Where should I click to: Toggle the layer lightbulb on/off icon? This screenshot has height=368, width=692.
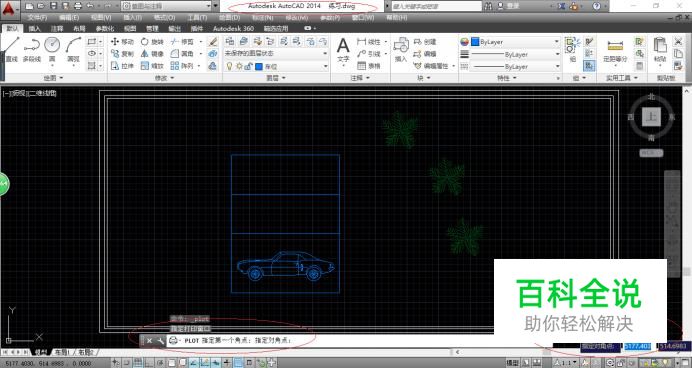pyautogui.click(x=229, y=66)
